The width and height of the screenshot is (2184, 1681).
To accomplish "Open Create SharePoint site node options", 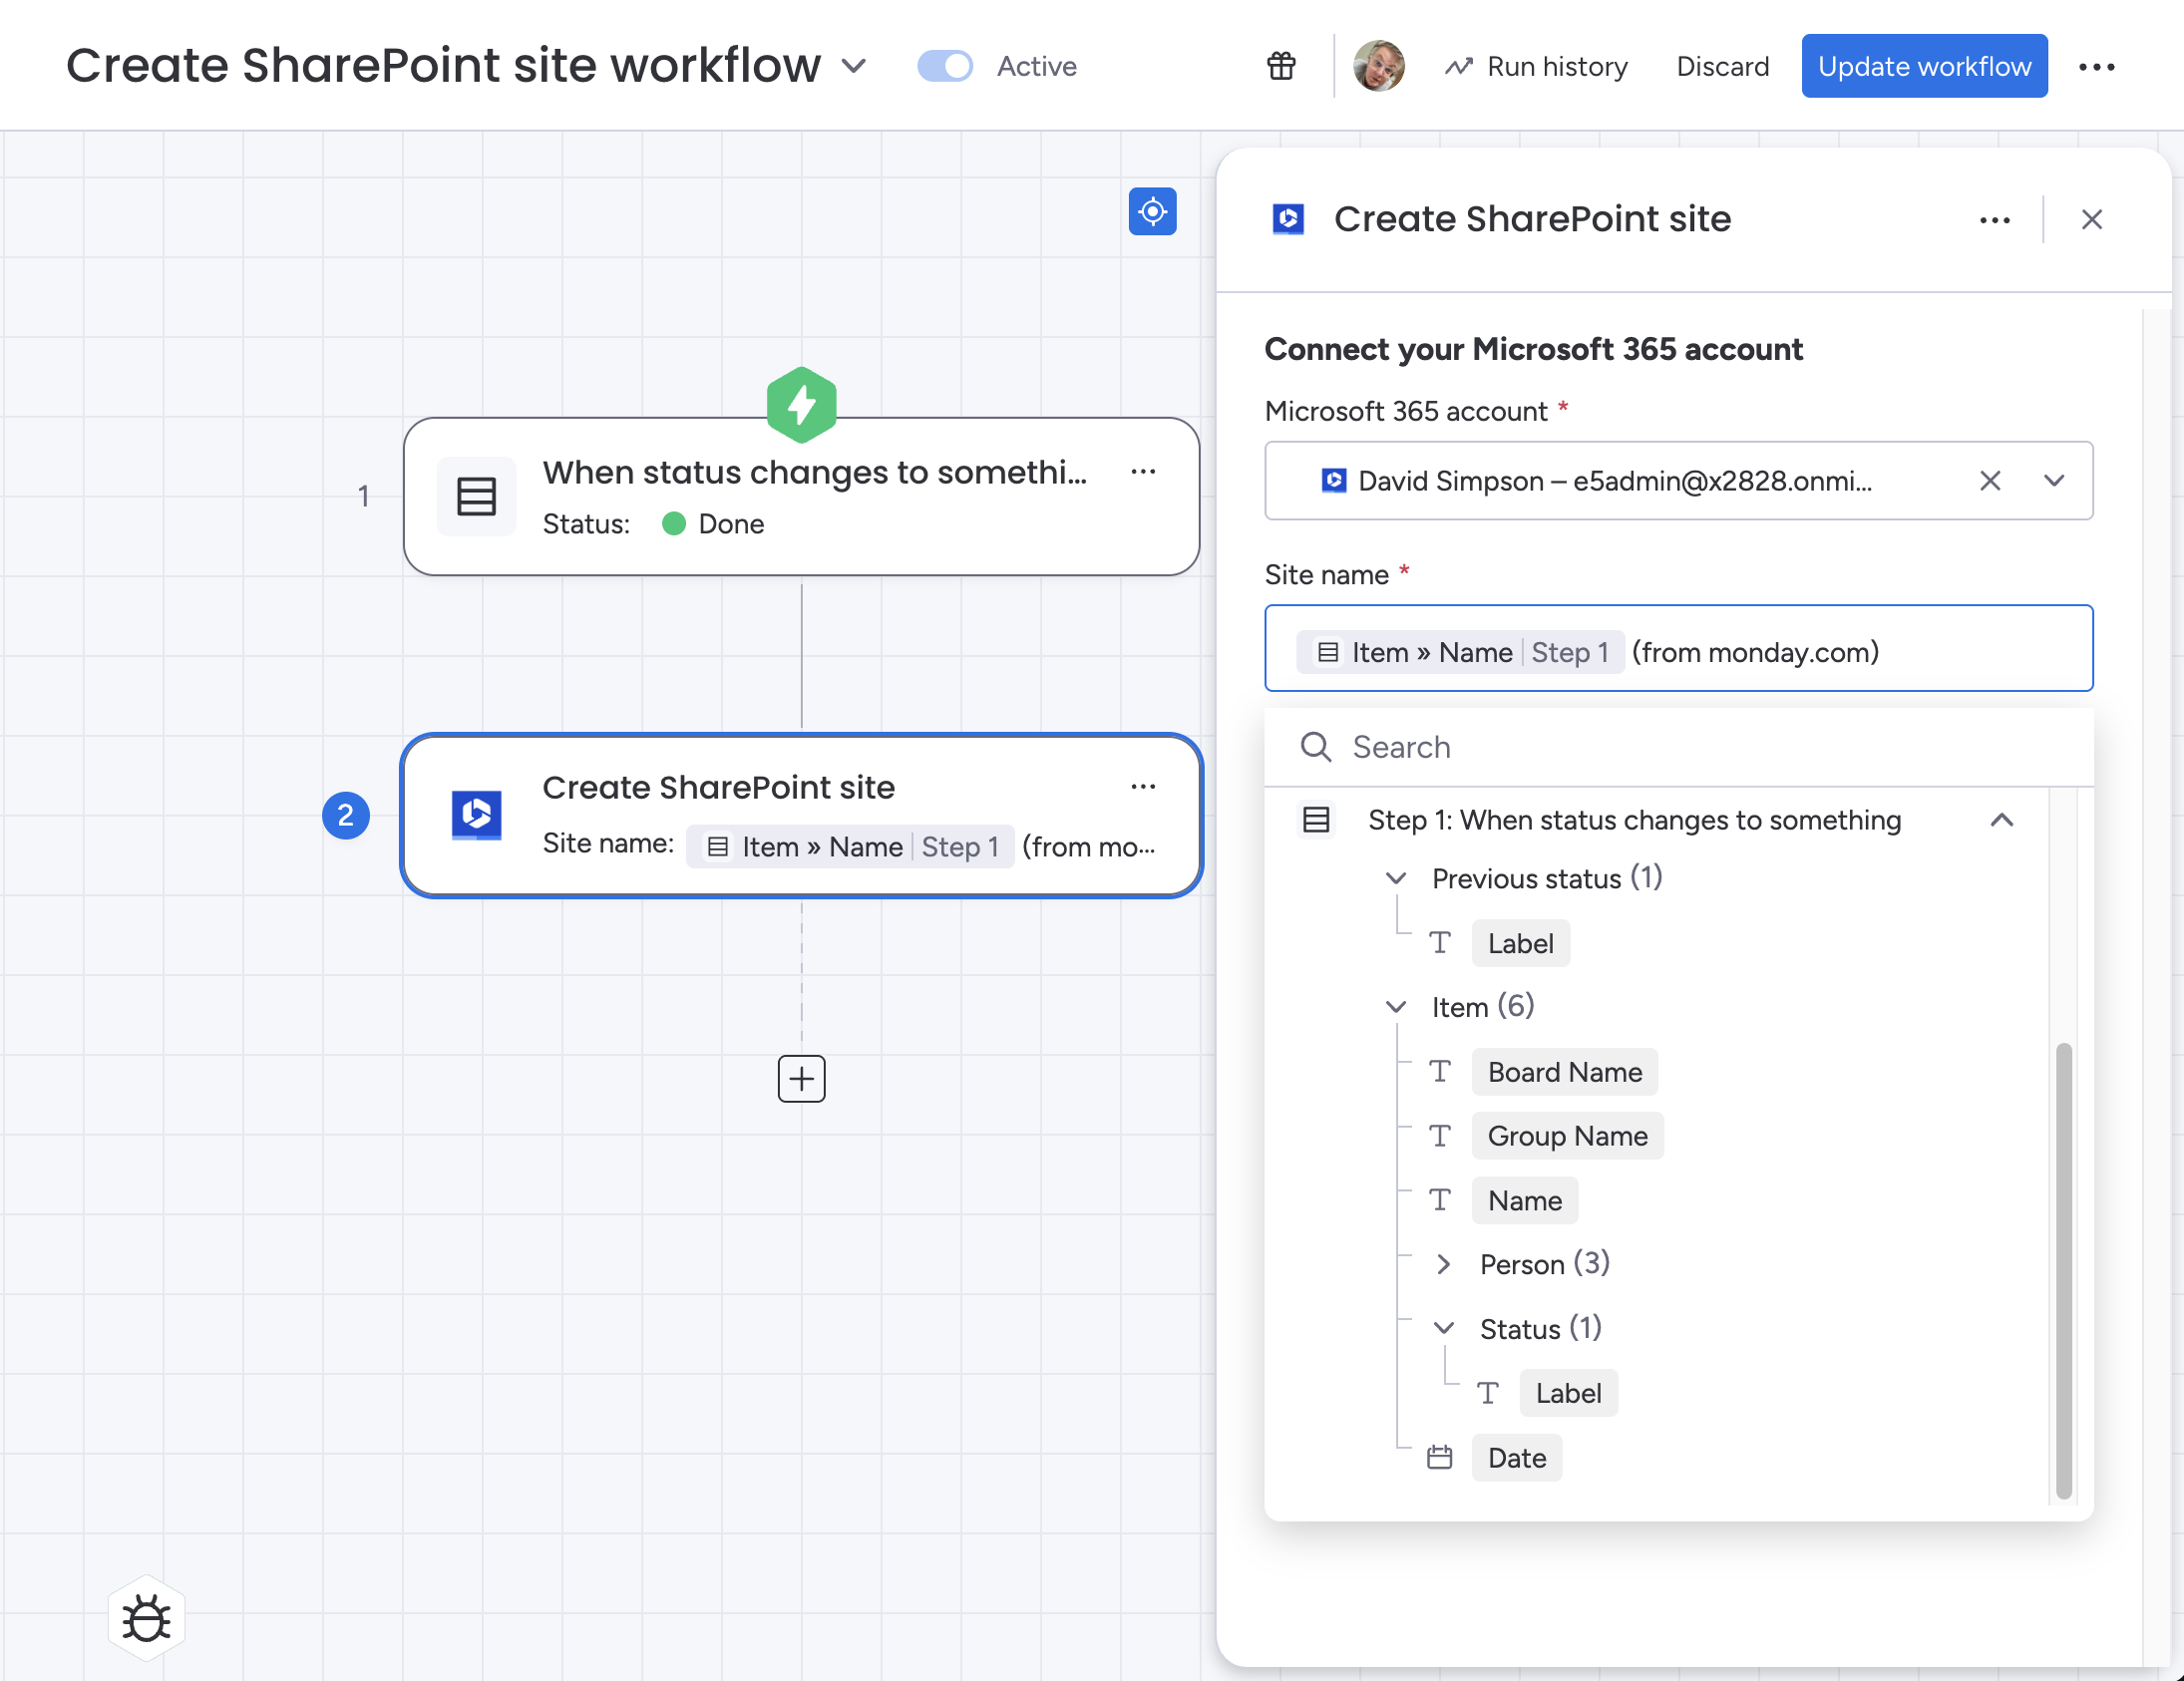I will [x=1143, y=787].
